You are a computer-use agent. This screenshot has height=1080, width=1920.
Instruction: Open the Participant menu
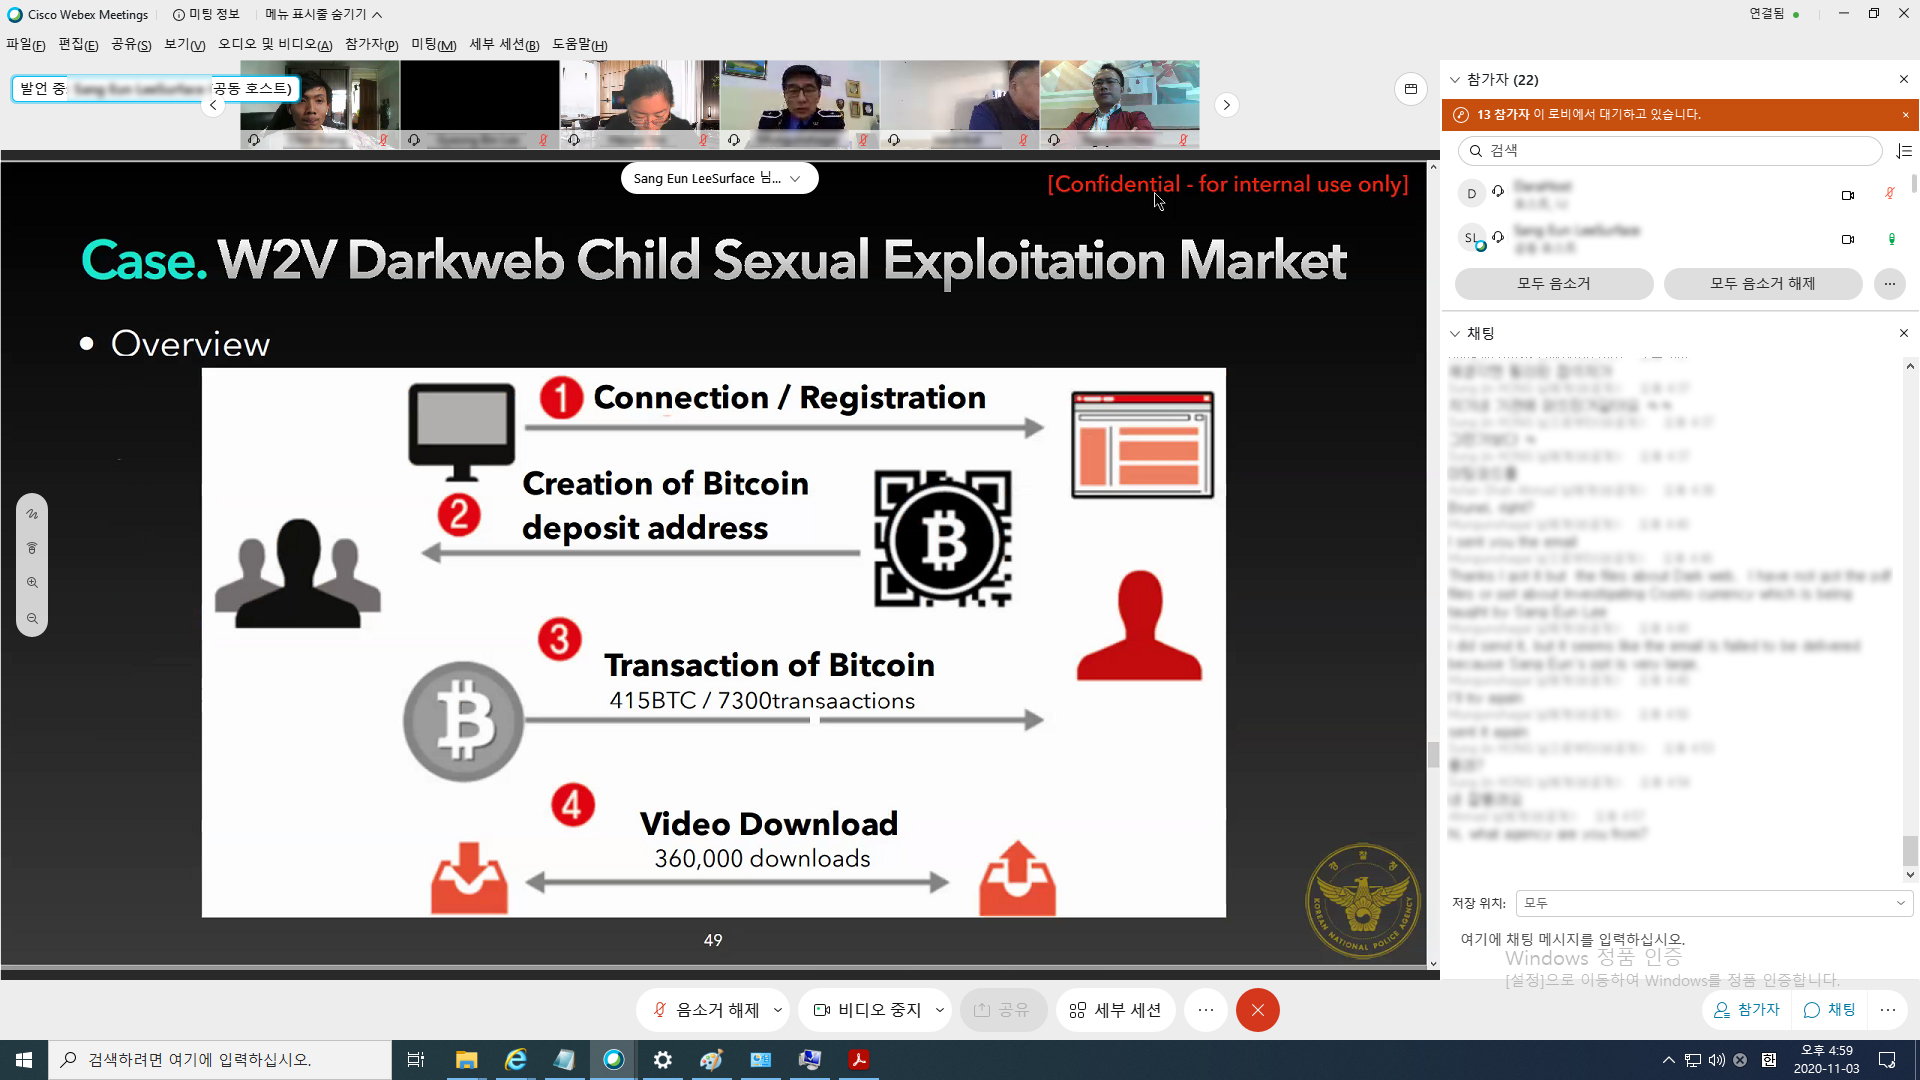(371, 44)
